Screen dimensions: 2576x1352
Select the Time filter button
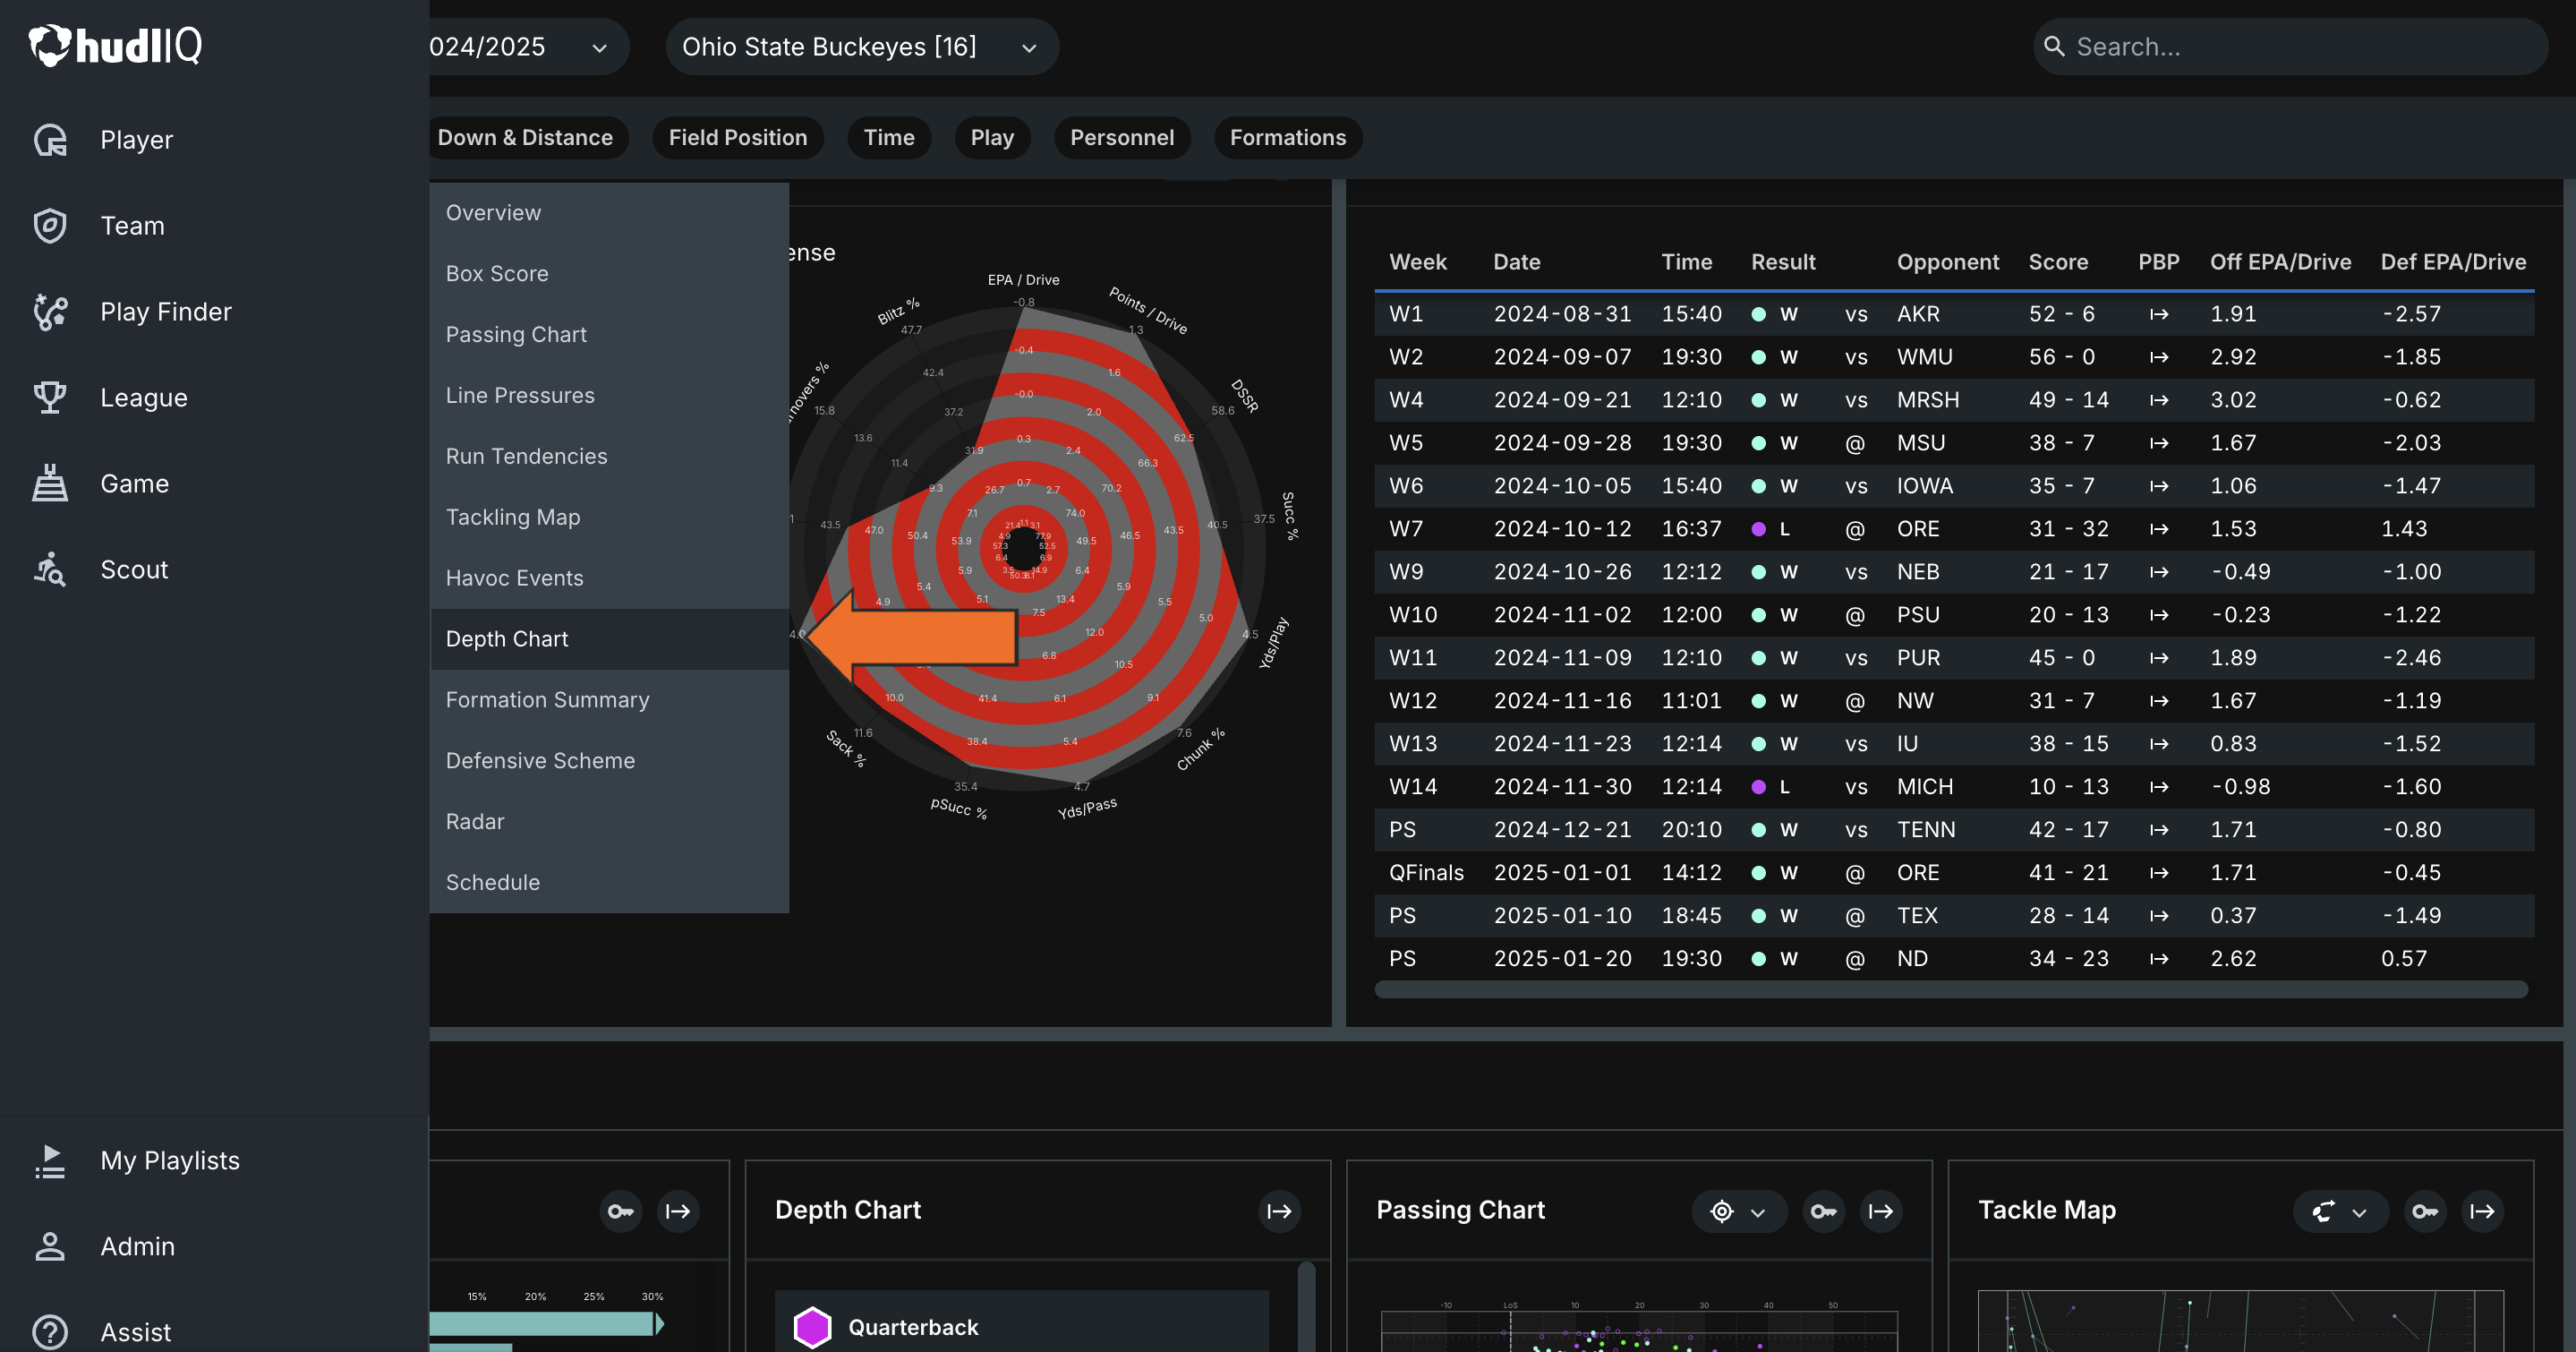click(x=889, y=138)
